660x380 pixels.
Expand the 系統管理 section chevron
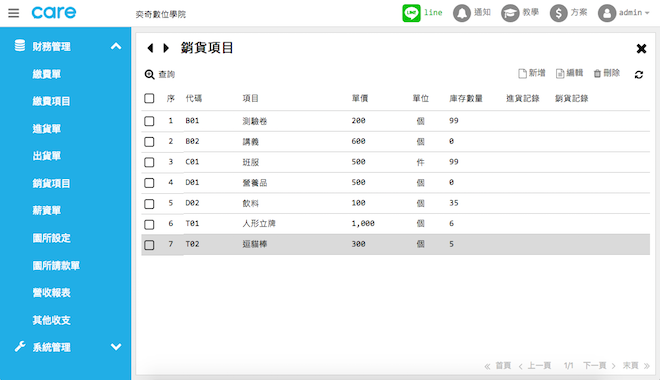click(116, 347)
